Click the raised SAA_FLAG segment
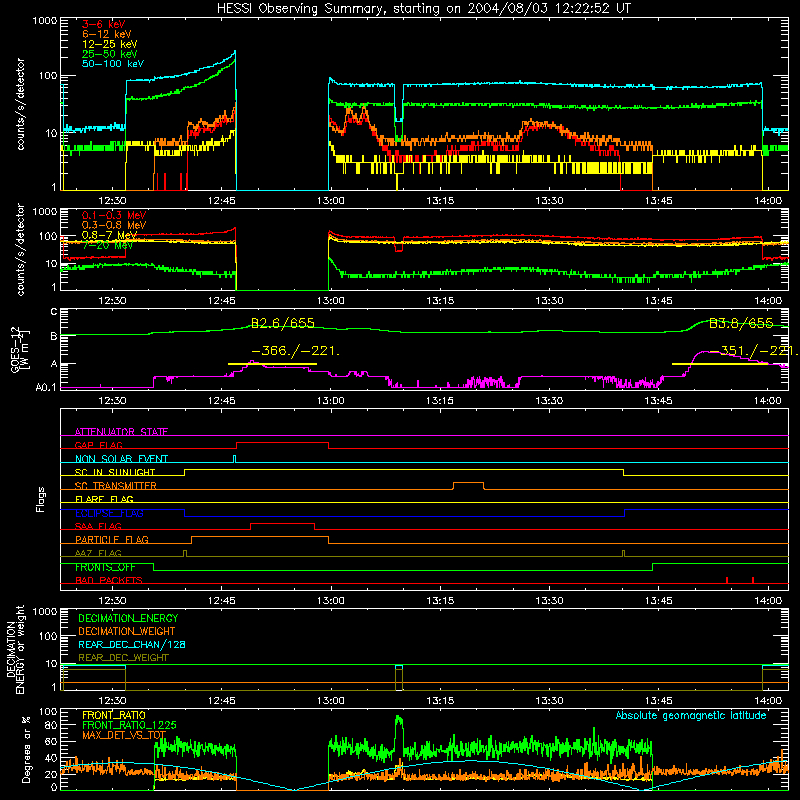800x800 pixels. (x=282, y=523)
